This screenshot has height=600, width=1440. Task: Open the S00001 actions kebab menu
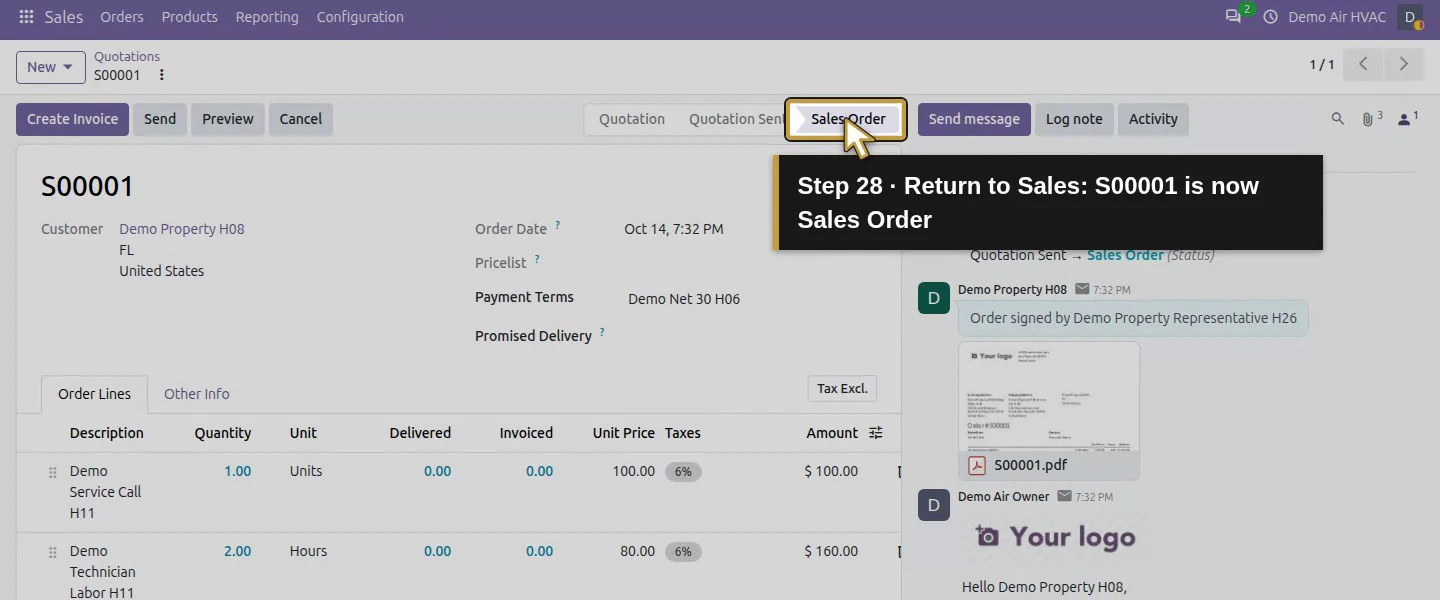pyautogui.click(x=162, y=75)
